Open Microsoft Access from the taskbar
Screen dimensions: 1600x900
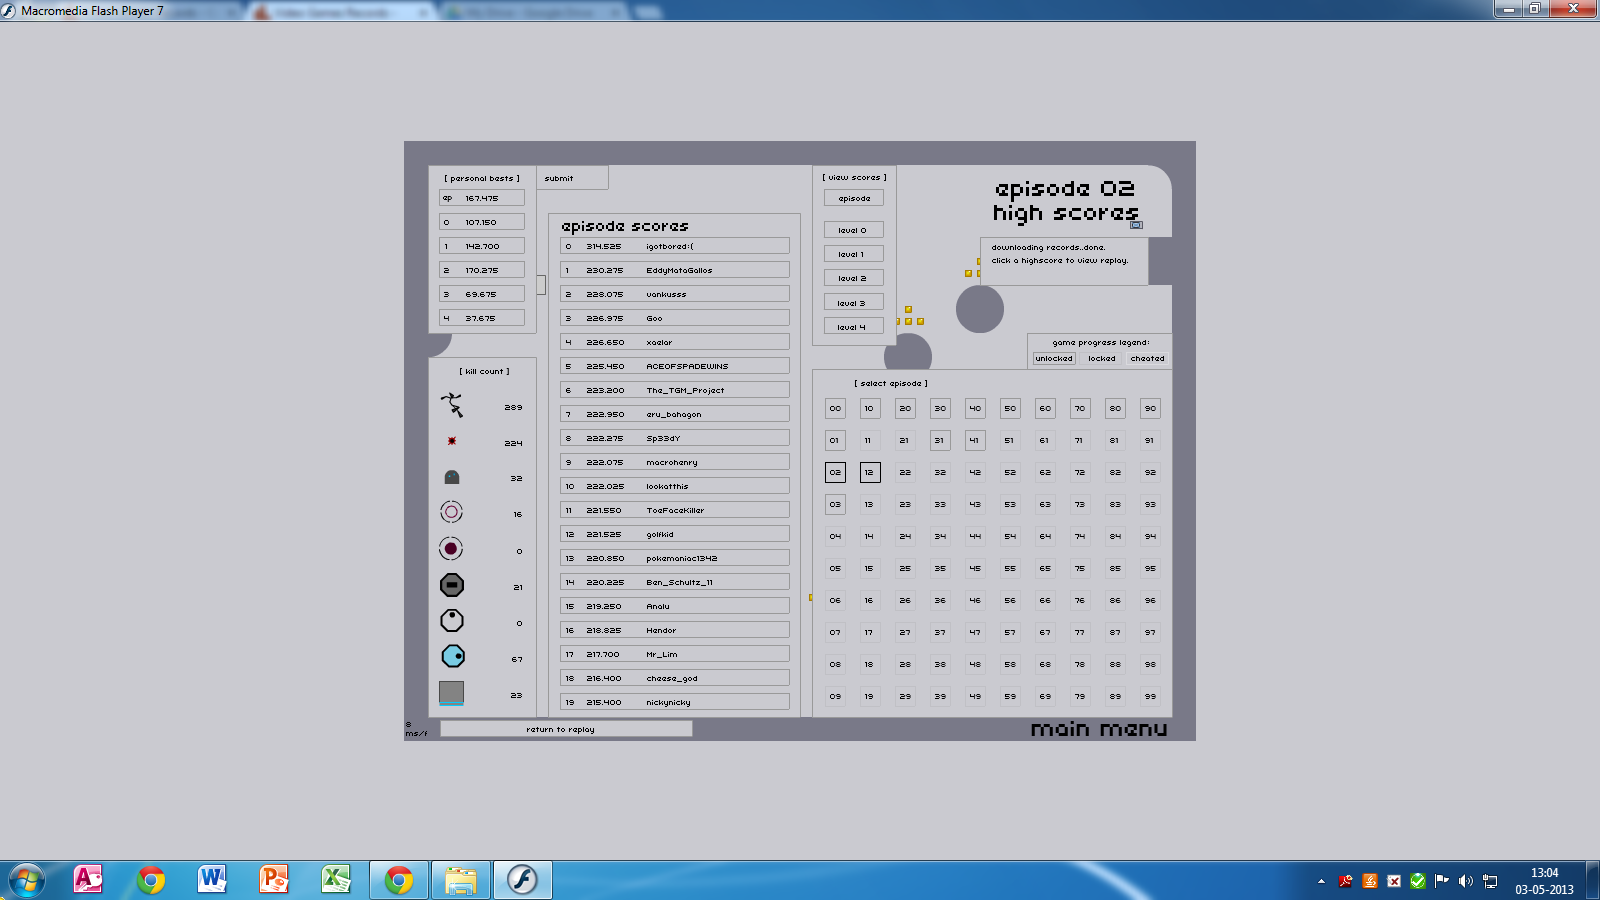tap(88, 880)
